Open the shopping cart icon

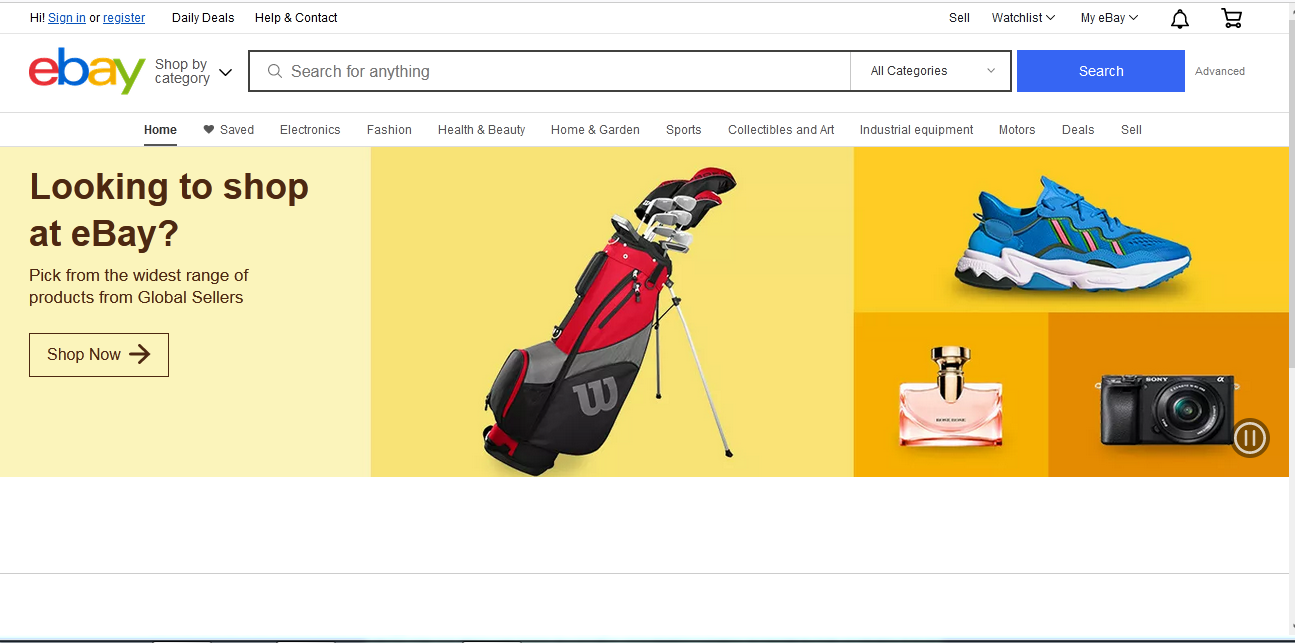(x=1232, y=18)
